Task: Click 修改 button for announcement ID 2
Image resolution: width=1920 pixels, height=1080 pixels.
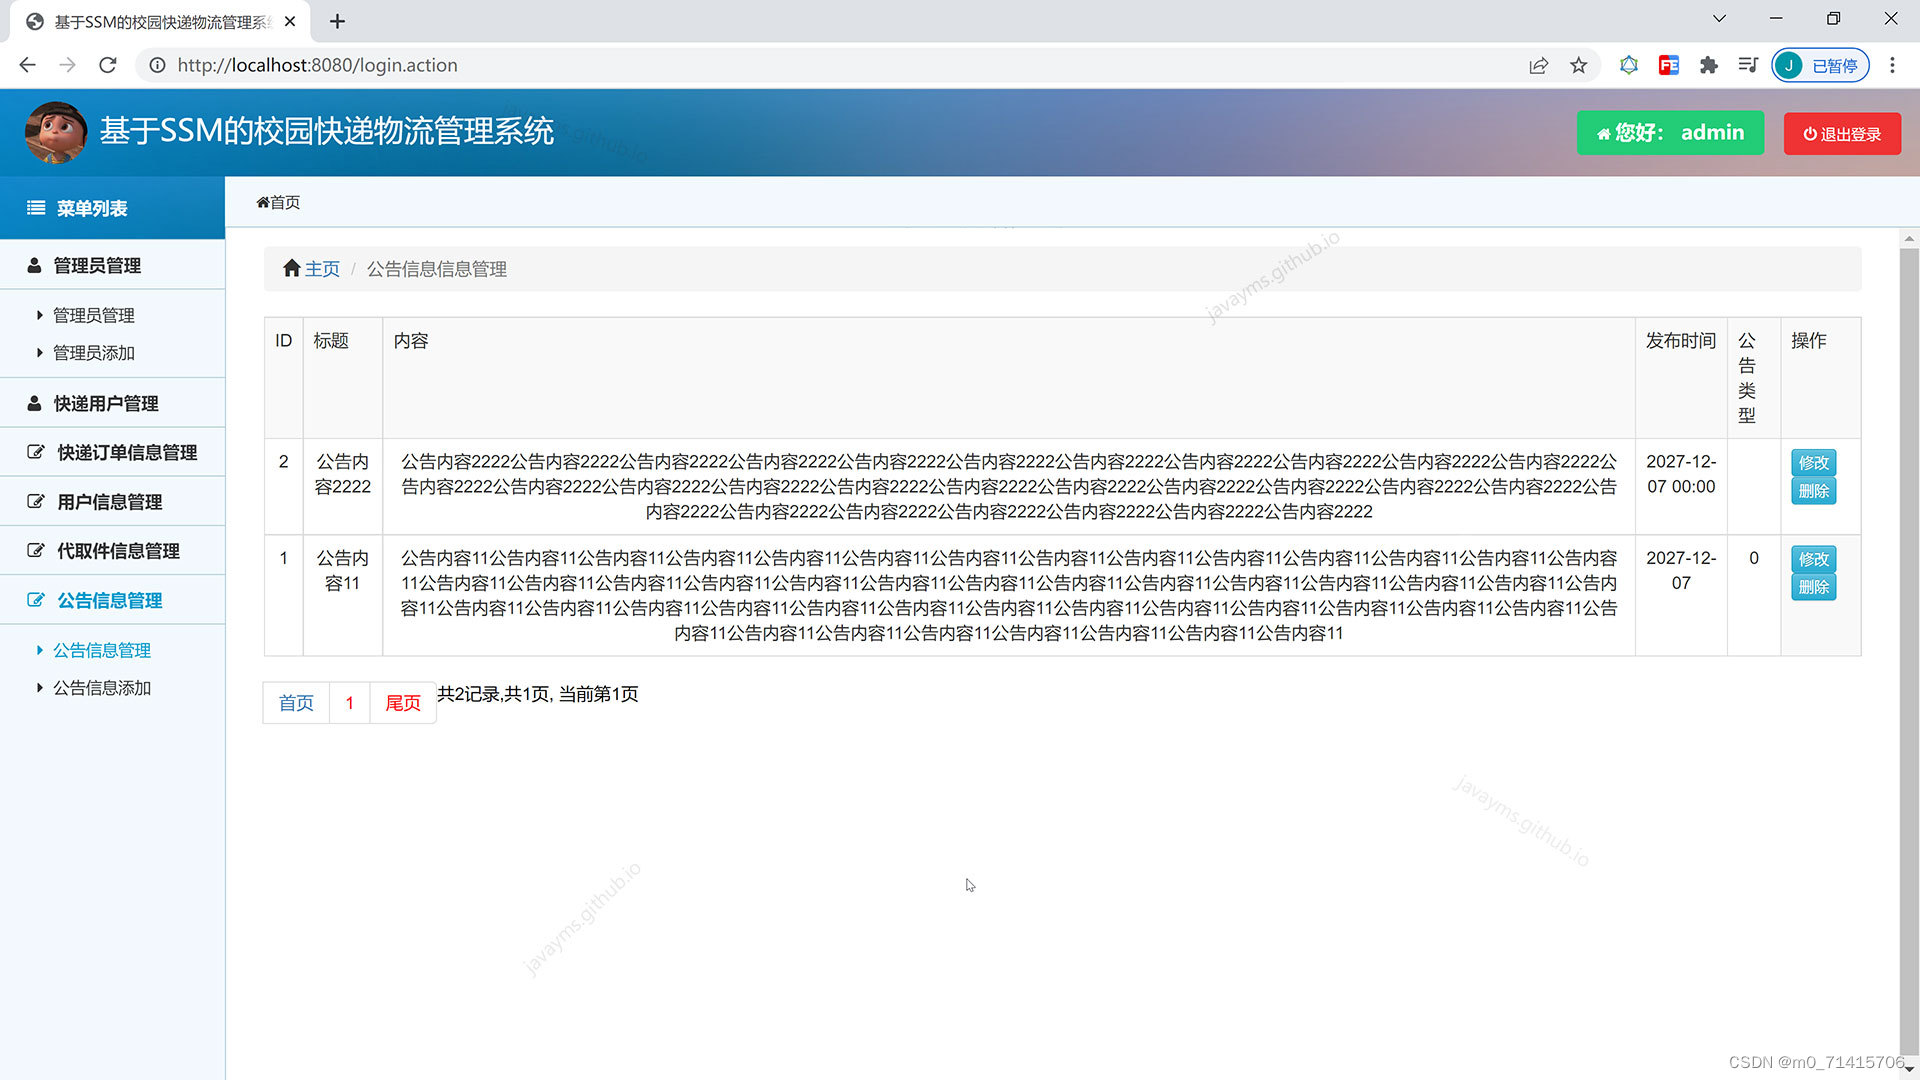Action: coord(1812,462)
